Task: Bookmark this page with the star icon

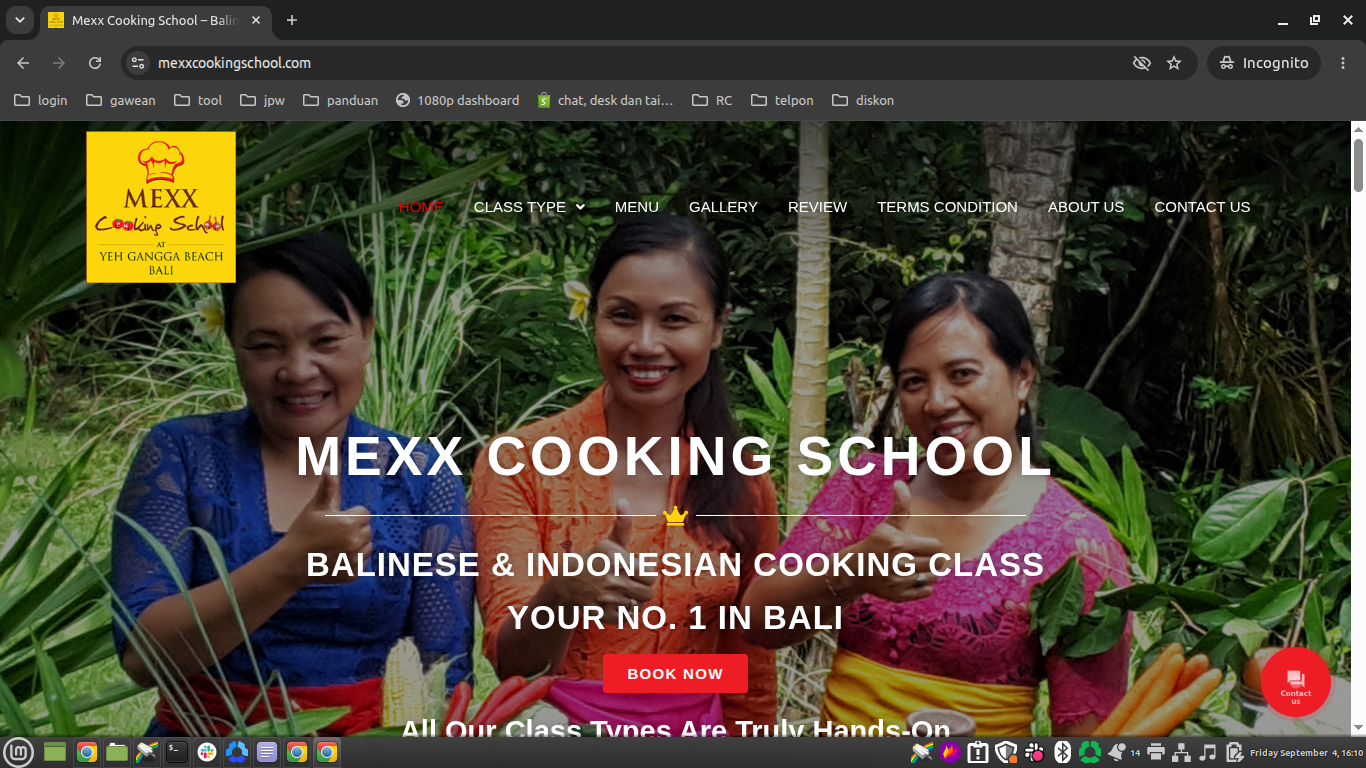Action: point(1174,63)
